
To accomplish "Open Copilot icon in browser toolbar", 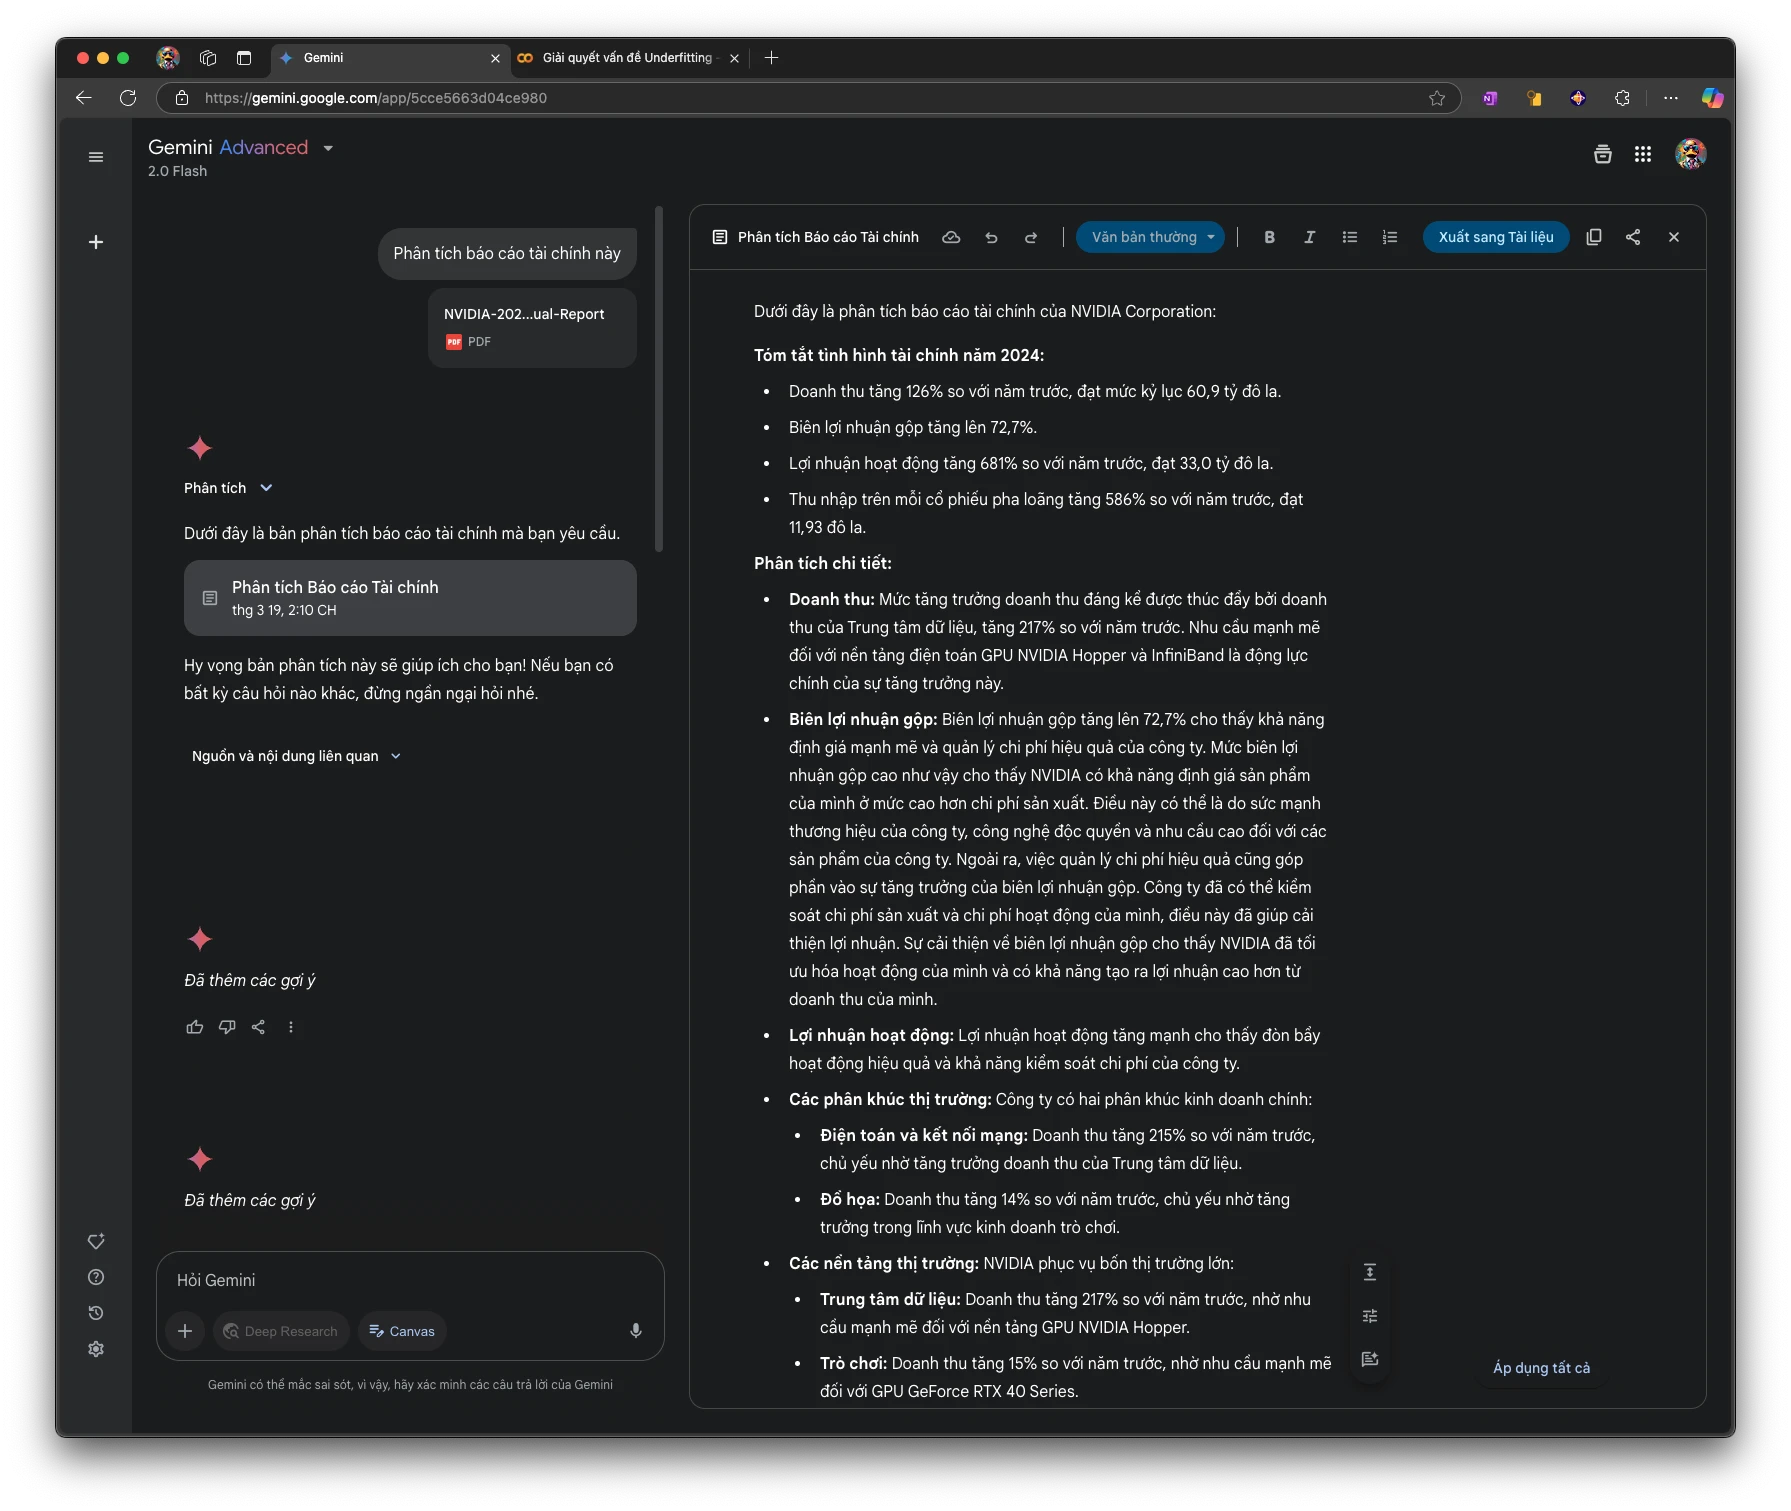I will tap(1713, 98).
